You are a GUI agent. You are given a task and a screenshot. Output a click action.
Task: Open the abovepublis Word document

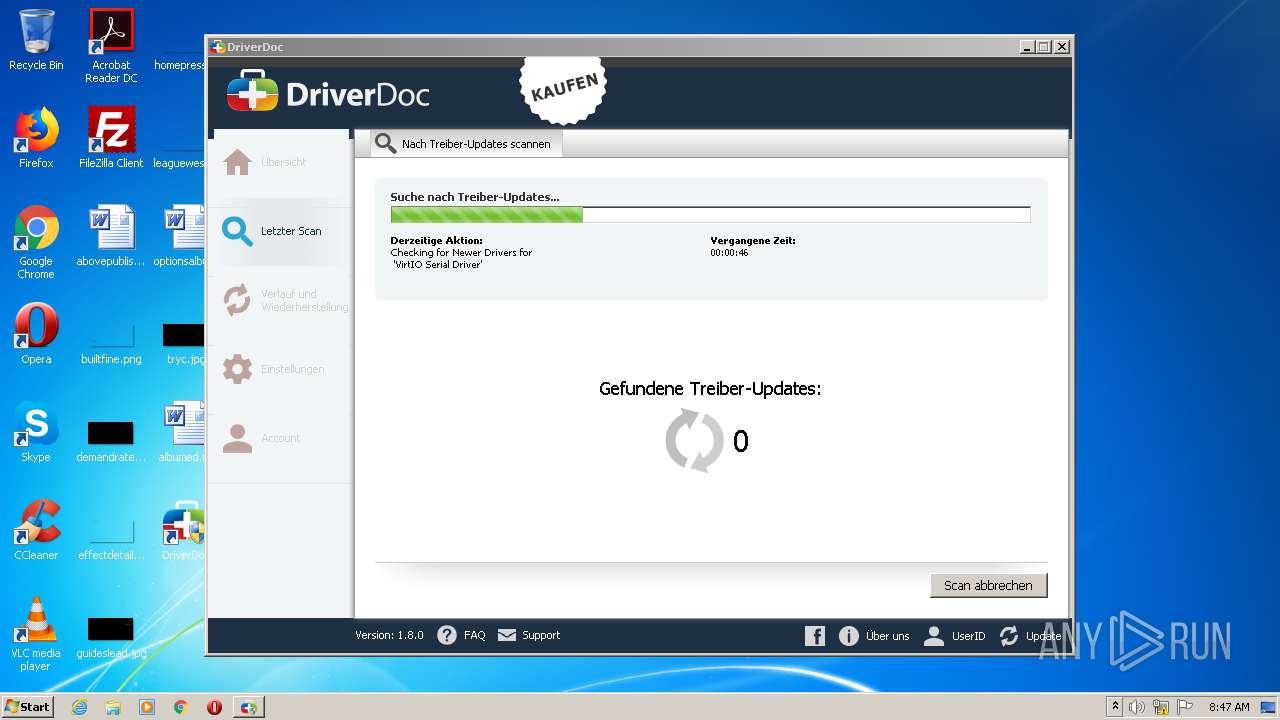(x=111, y=236)
